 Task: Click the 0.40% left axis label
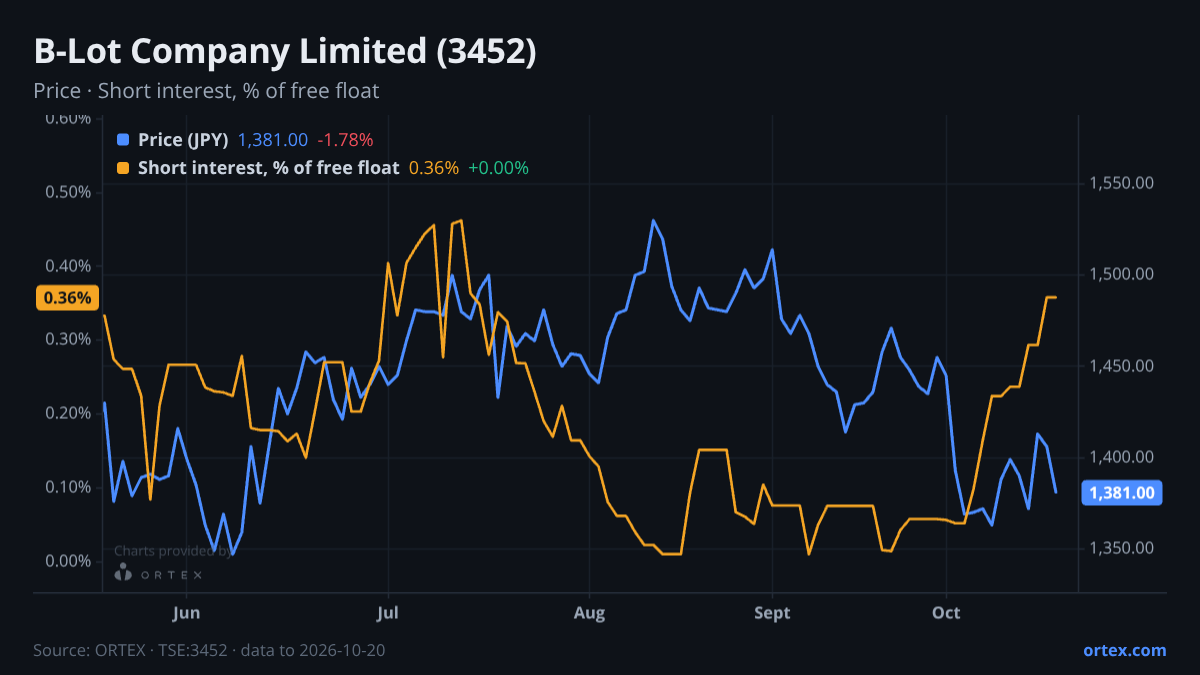point(68,266)
